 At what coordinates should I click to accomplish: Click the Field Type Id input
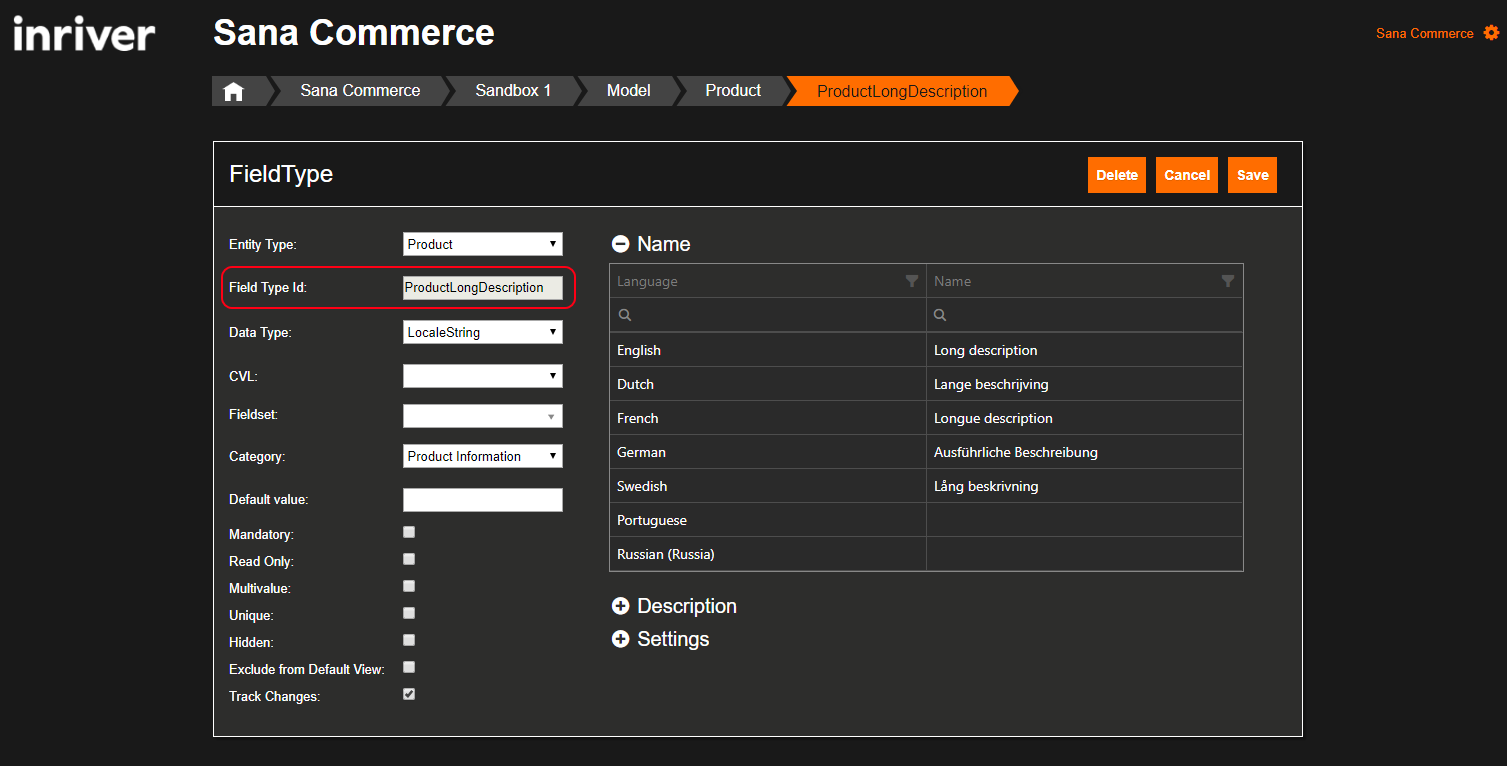(483, 288)
